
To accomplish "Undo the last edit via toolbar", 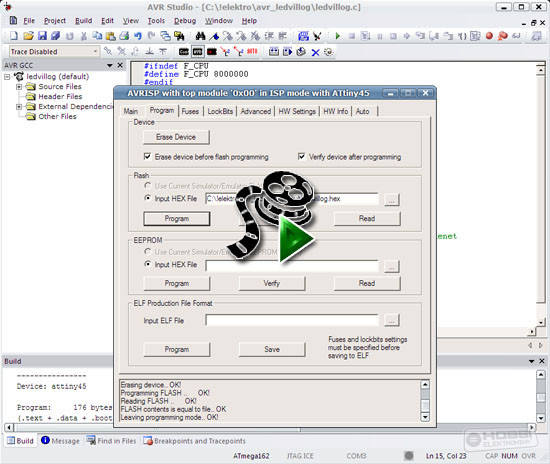I will click(x=138, y=35).
